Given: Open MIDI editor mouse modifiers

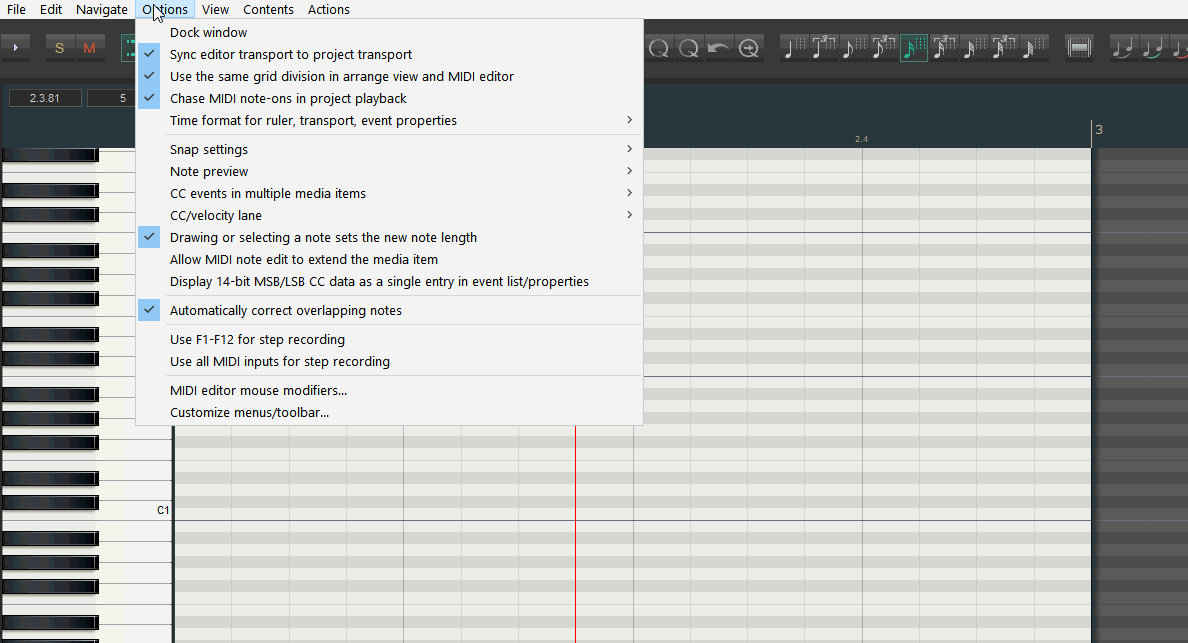Looking at the screenshot, I should (258, 391).
